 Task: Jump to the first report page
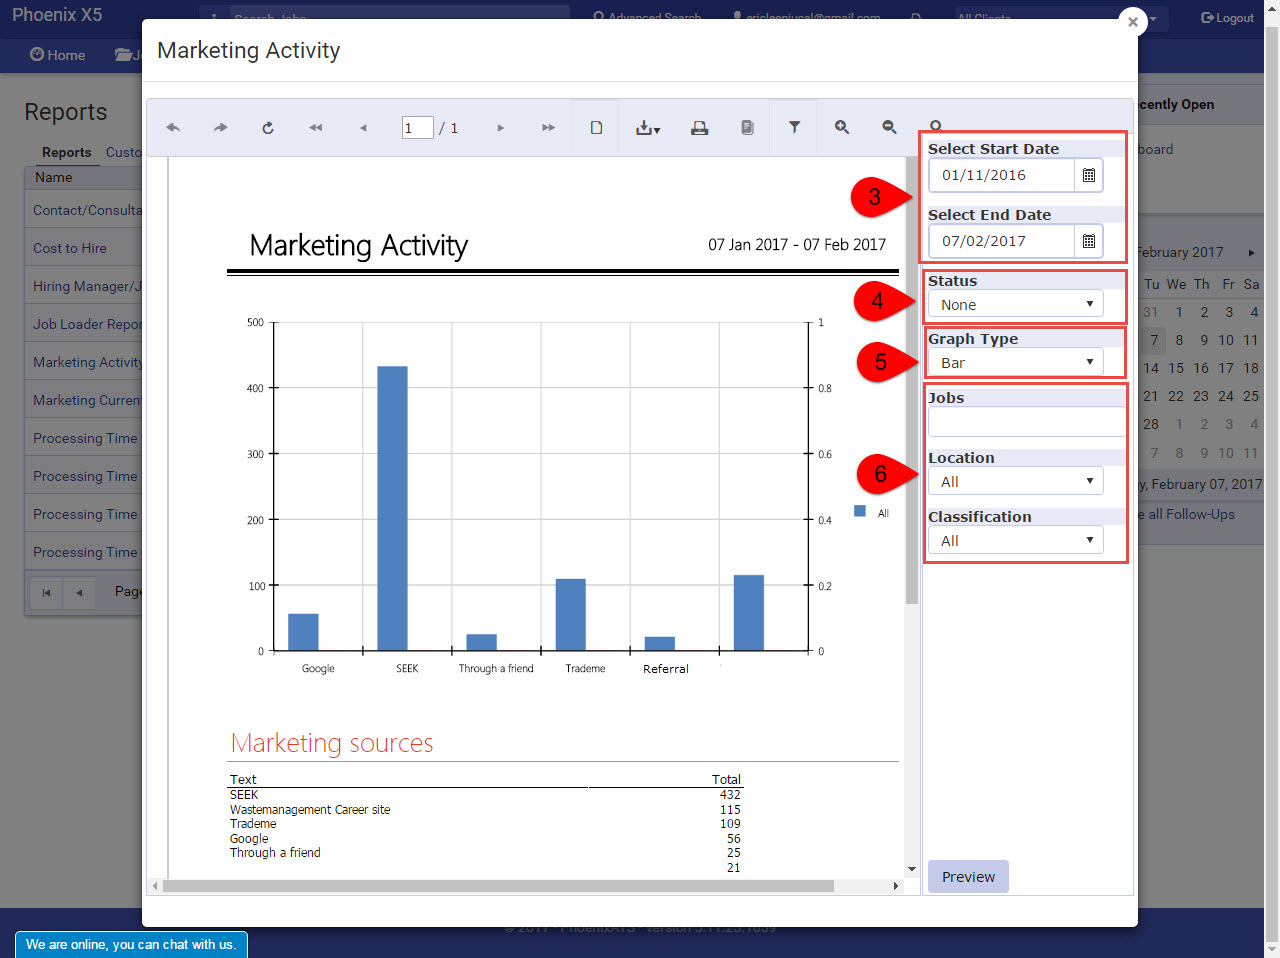(316, 128)
